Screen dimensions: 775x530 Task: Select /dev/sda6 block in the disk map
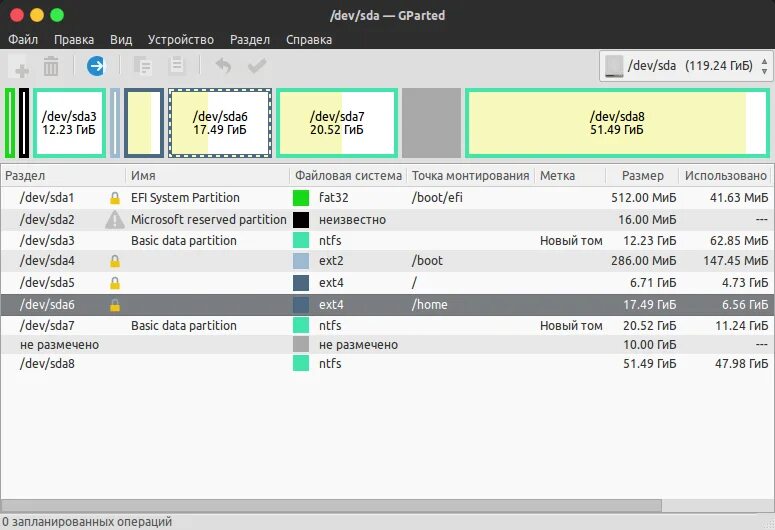coord(220,123)
